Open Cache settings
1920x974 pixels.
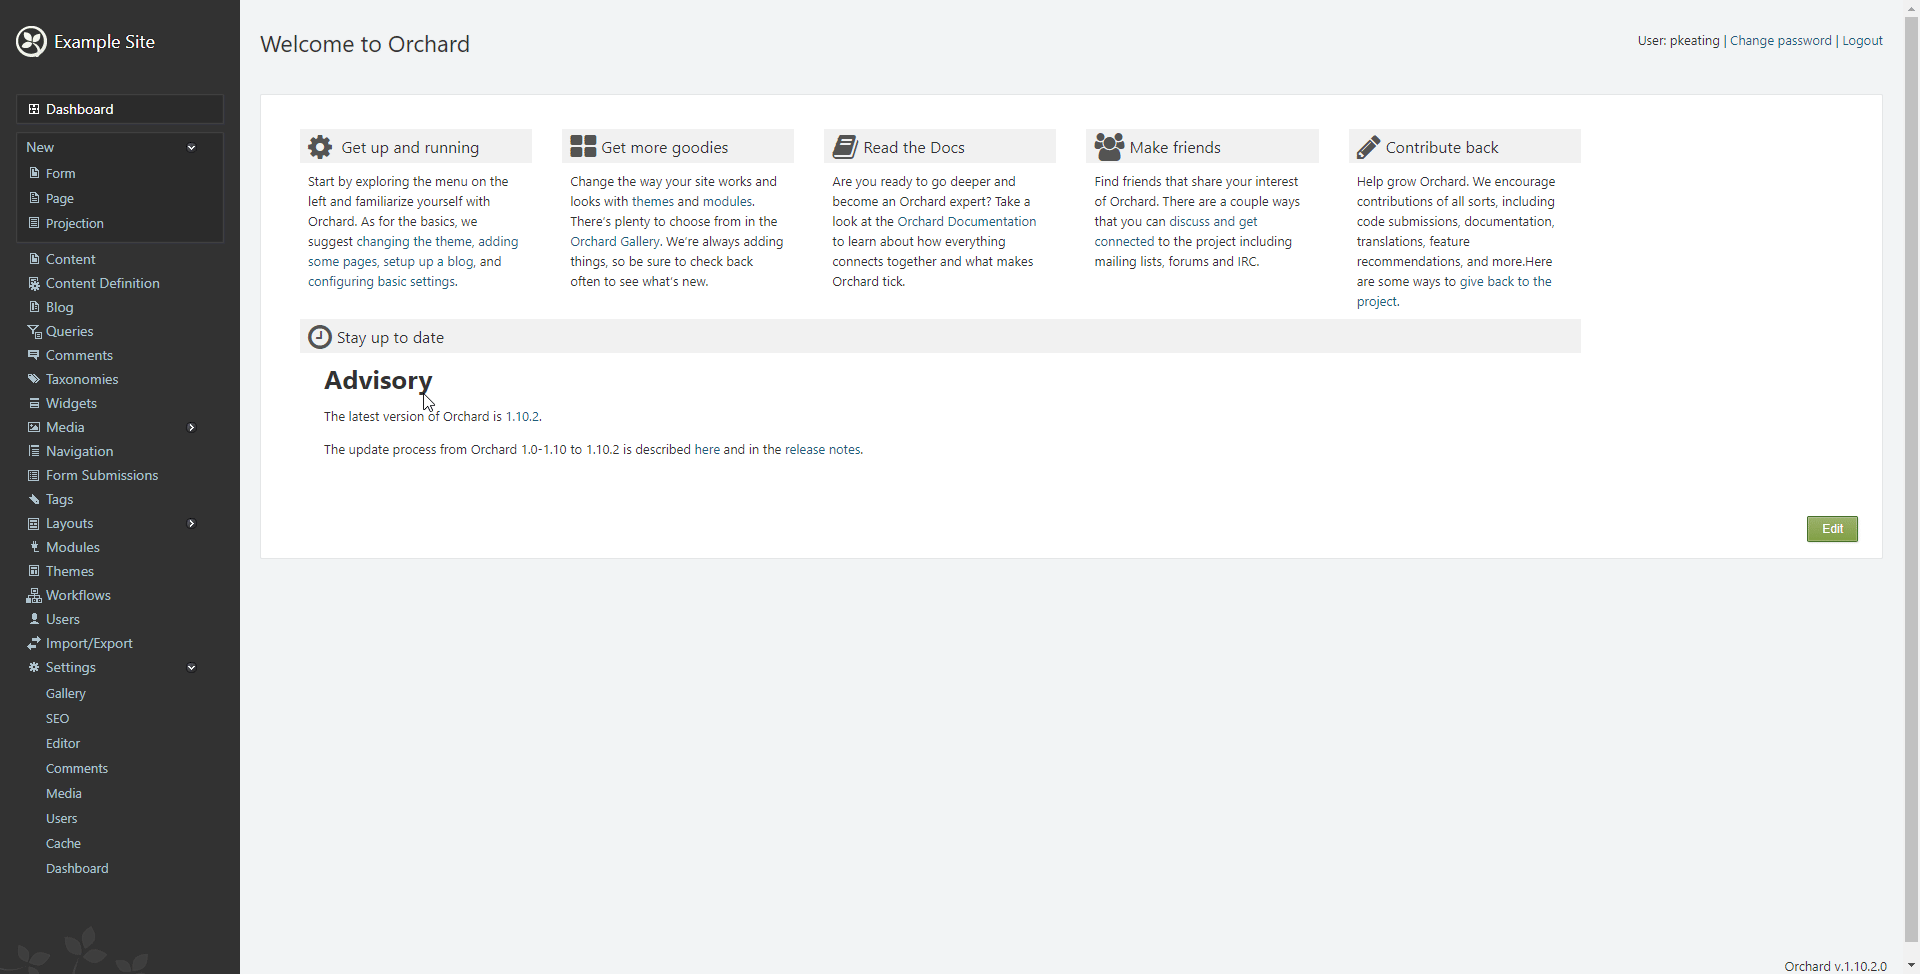(63, 843)
